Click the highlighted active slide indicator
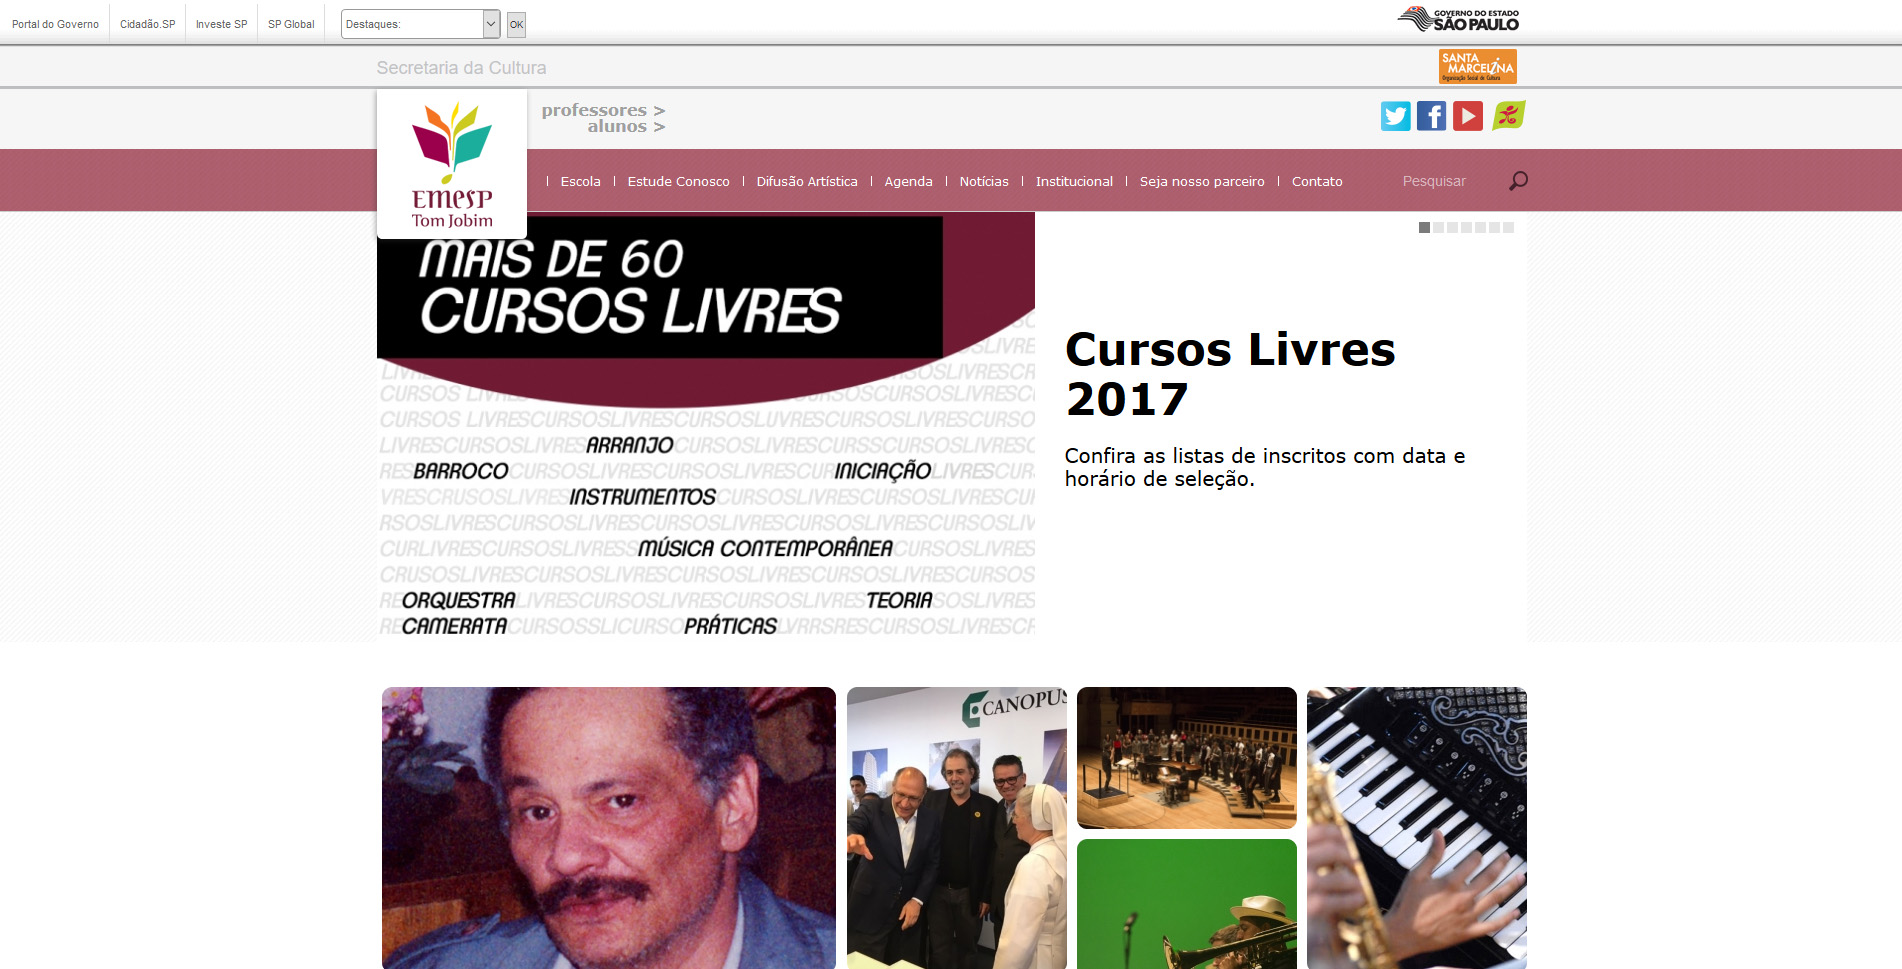This screenshot has height=969, width=1902. pyautogui.click(x=1424, y=227)
